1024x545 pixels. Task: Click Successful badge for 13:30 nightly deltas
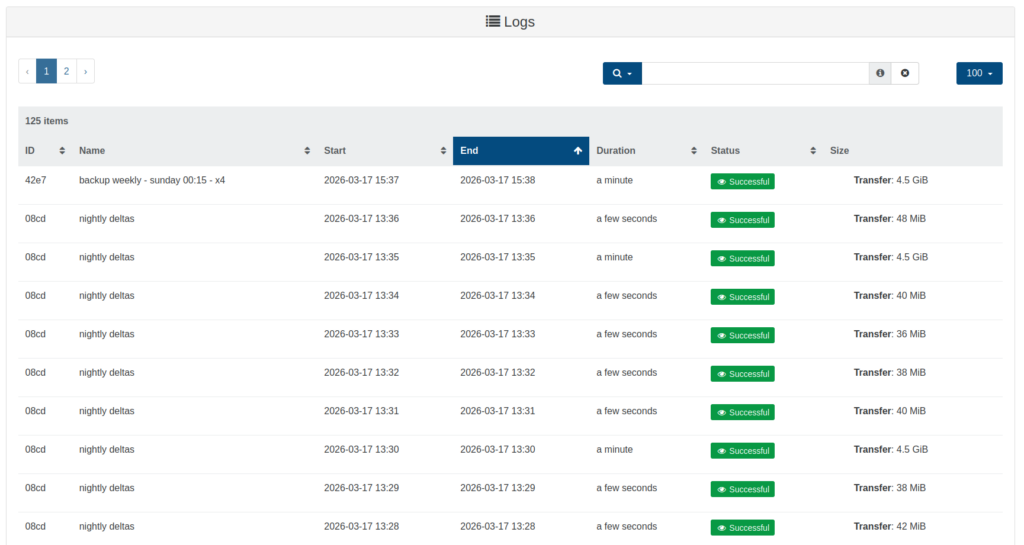coord(742,451)
